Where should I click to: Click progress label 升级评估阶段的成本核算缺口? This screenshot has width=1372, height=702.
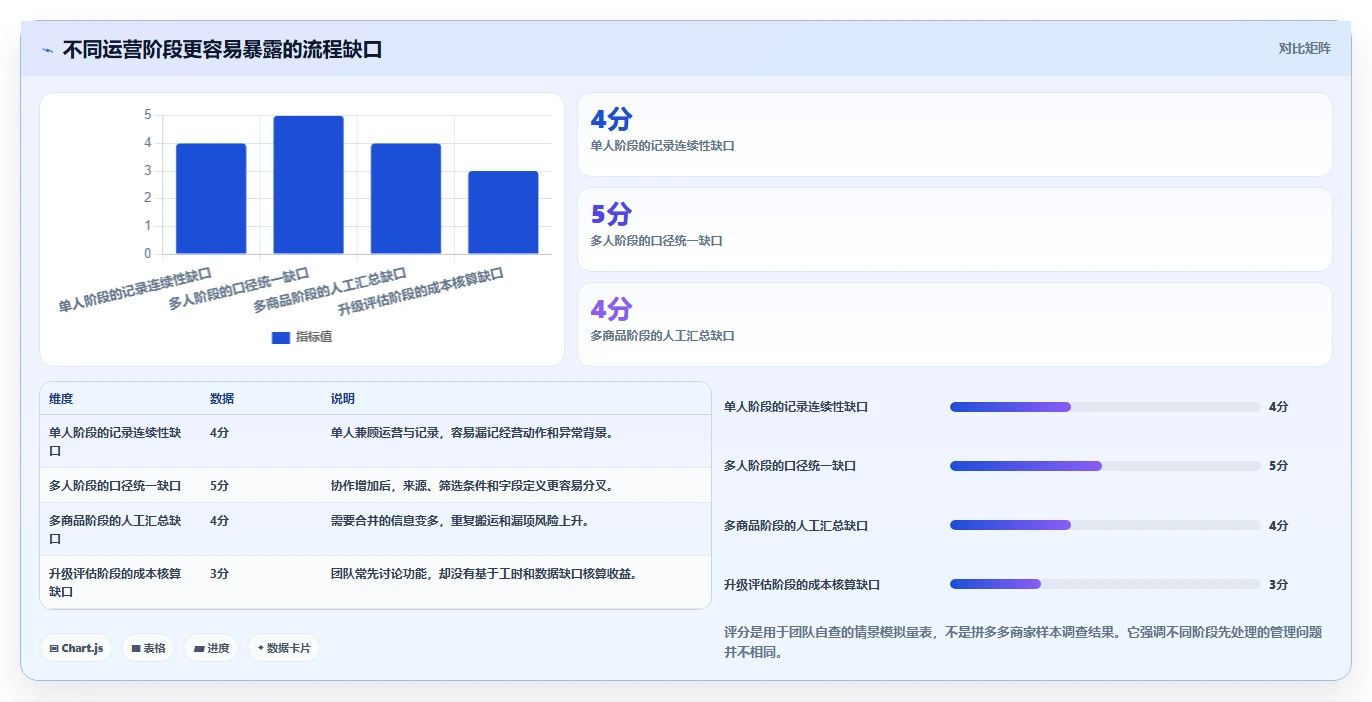tap(802, 585)
